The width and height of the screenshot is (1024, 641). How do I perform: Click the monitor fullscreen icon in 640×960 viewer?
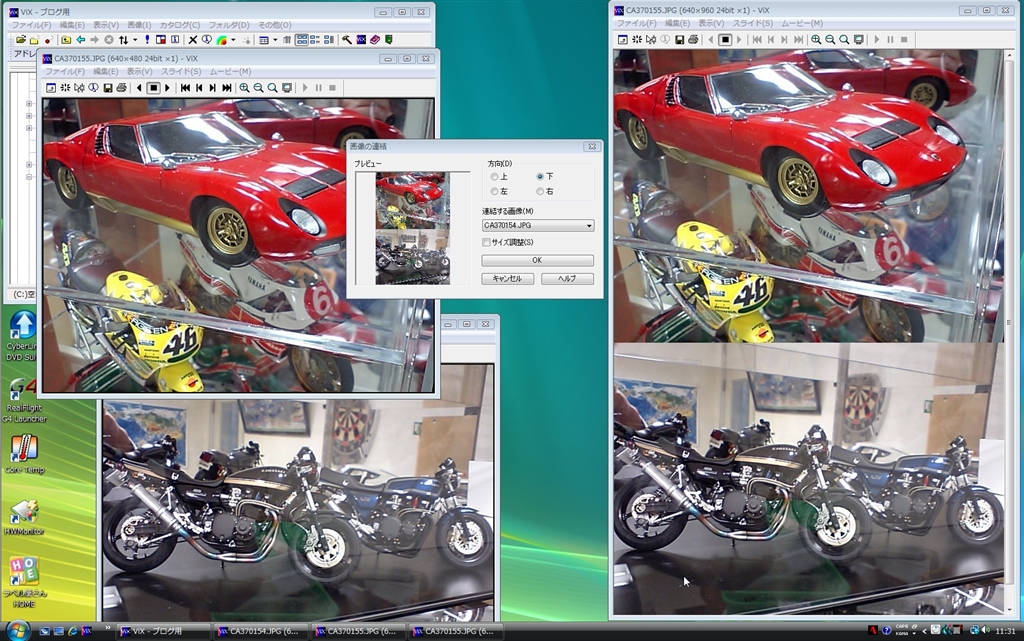pyautogui.click(x=859, y=40)
